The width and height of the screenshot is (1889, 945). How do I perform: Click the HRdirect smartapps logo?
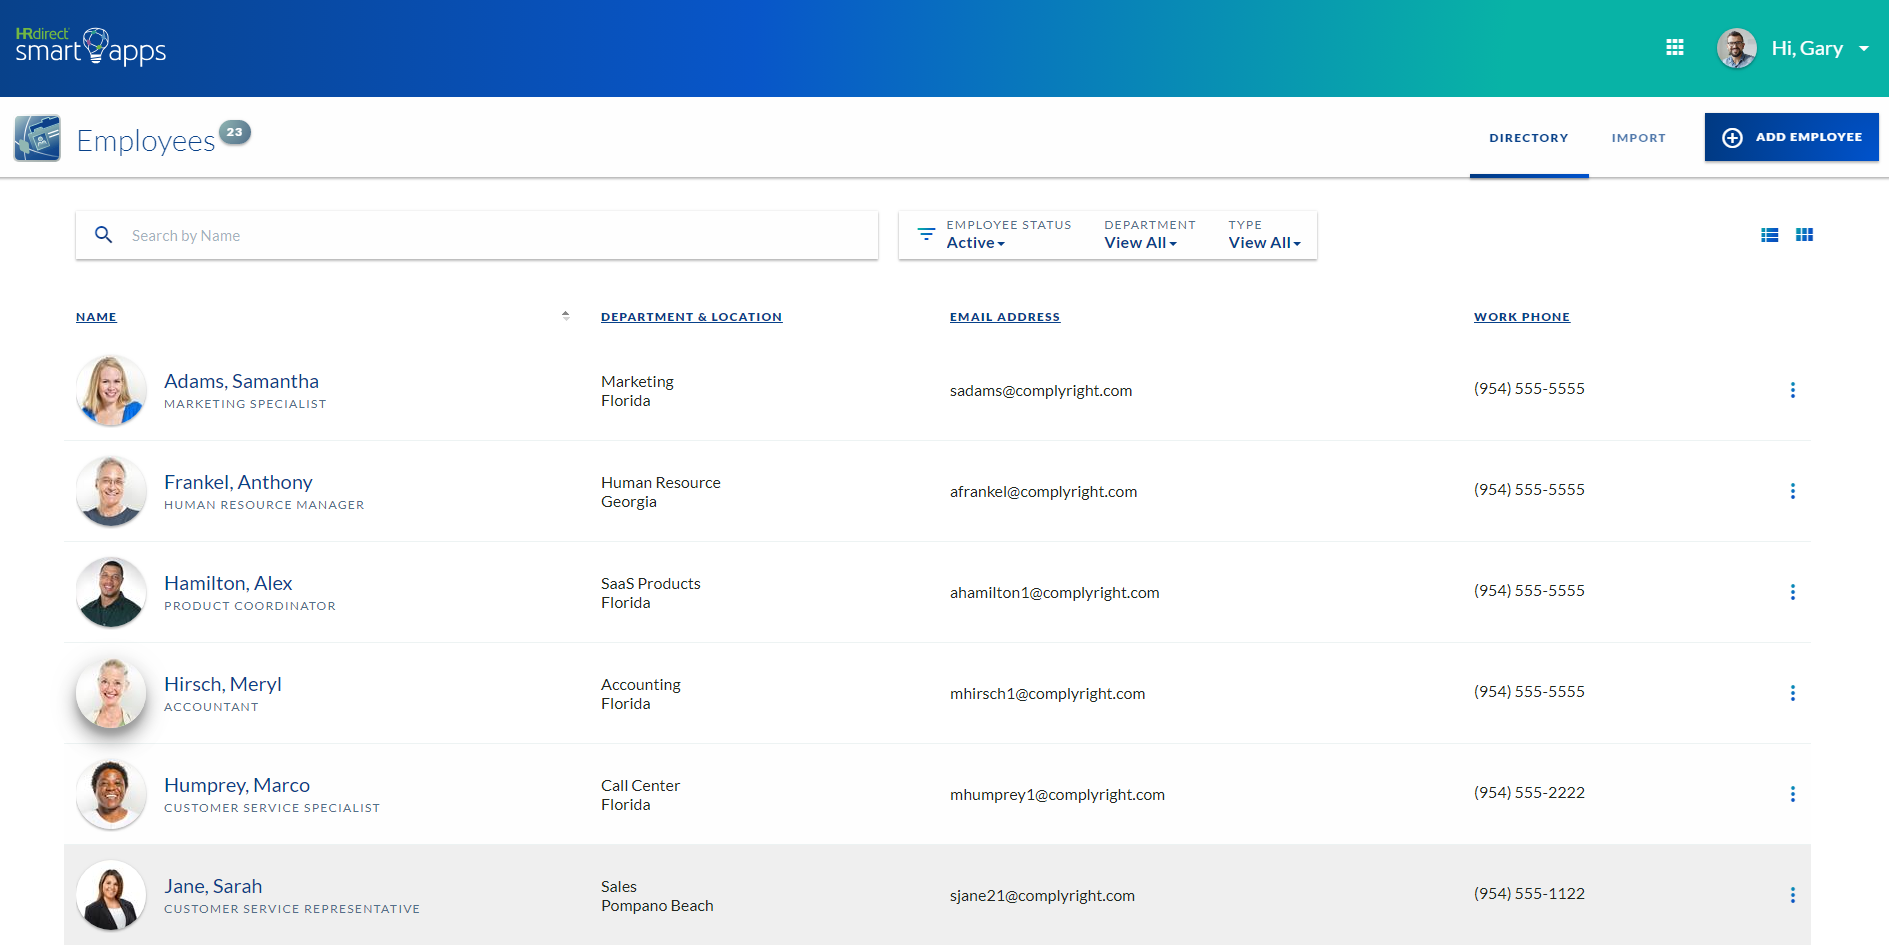89,45
